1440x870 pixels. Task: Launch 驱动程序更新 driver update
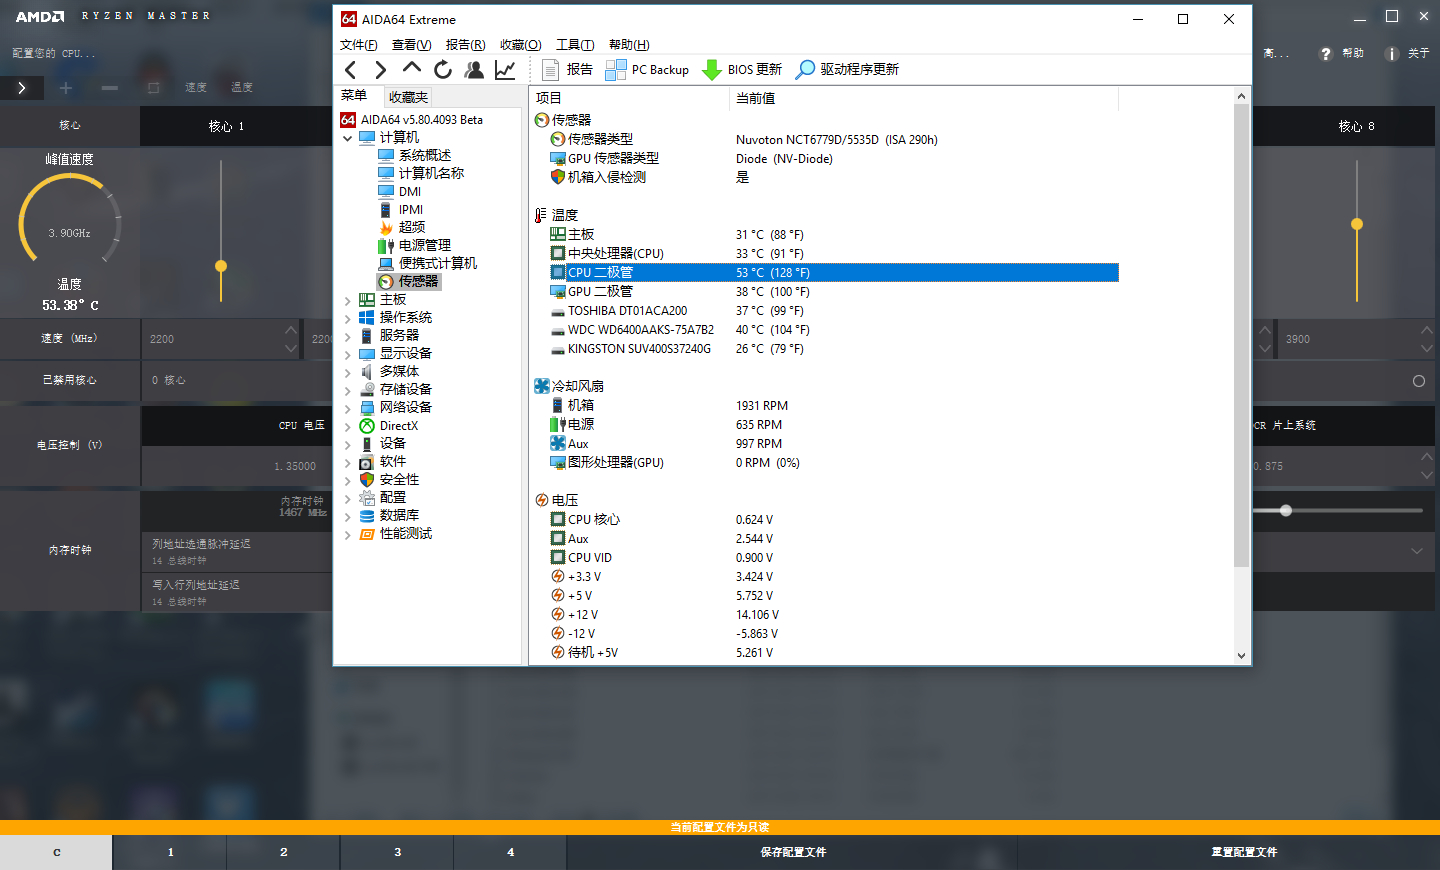847,69
